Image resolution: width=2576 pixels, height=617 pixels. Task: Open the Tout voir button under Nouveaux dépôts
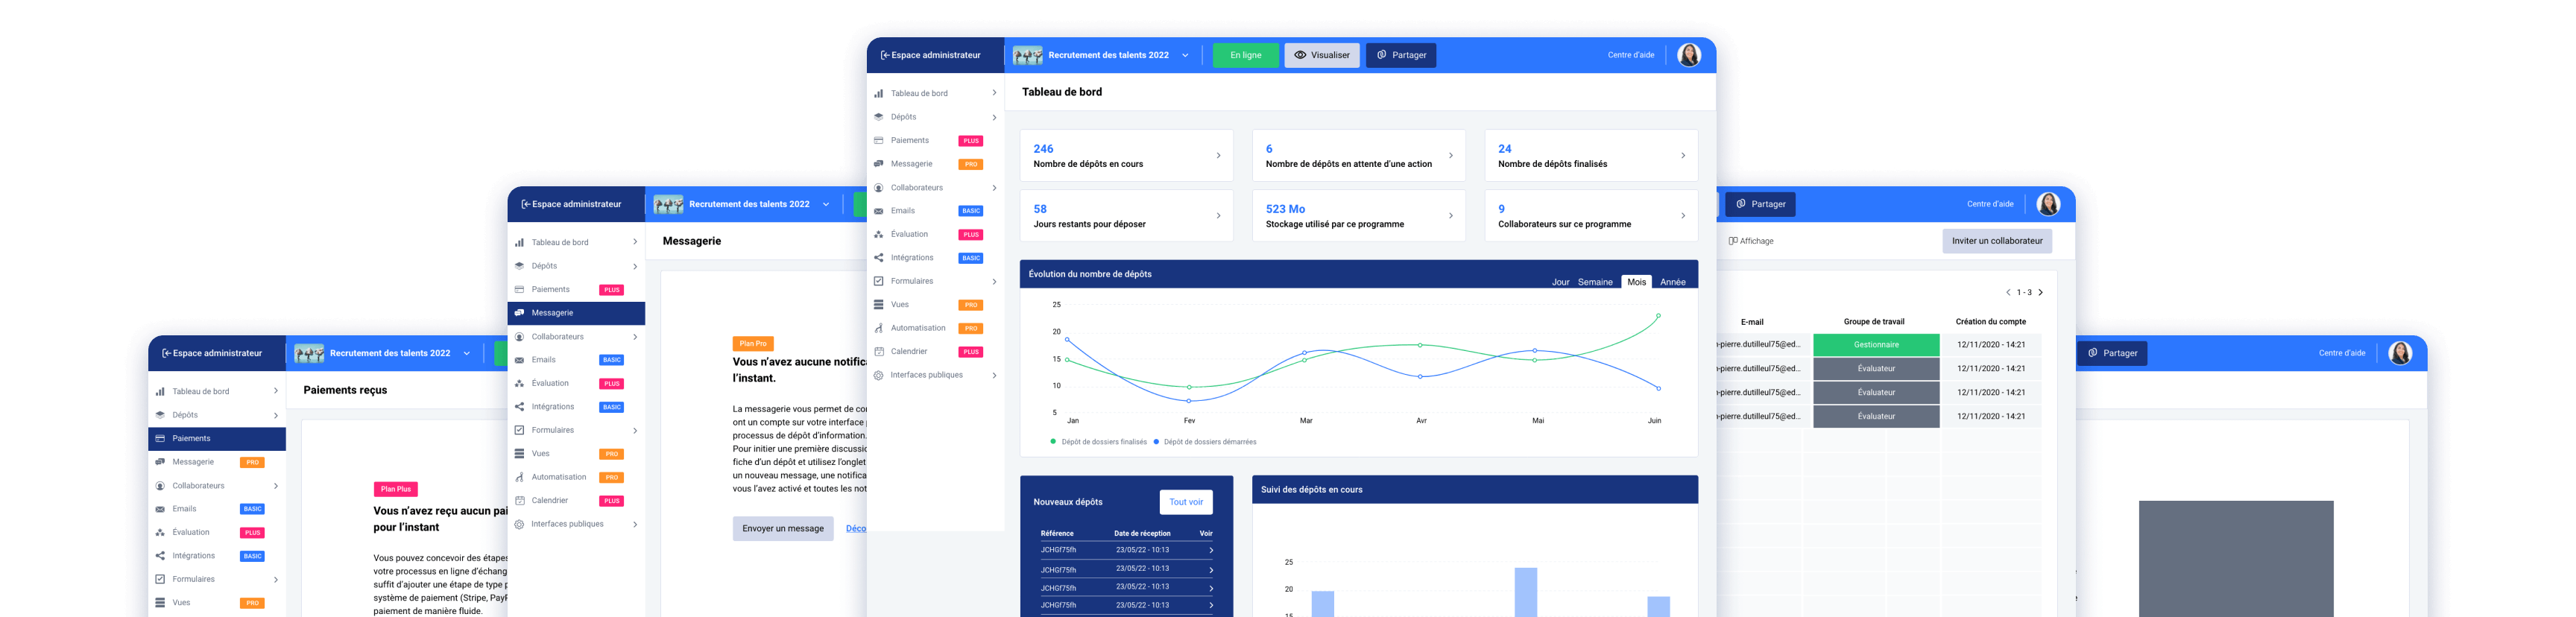coord(1186,502)
